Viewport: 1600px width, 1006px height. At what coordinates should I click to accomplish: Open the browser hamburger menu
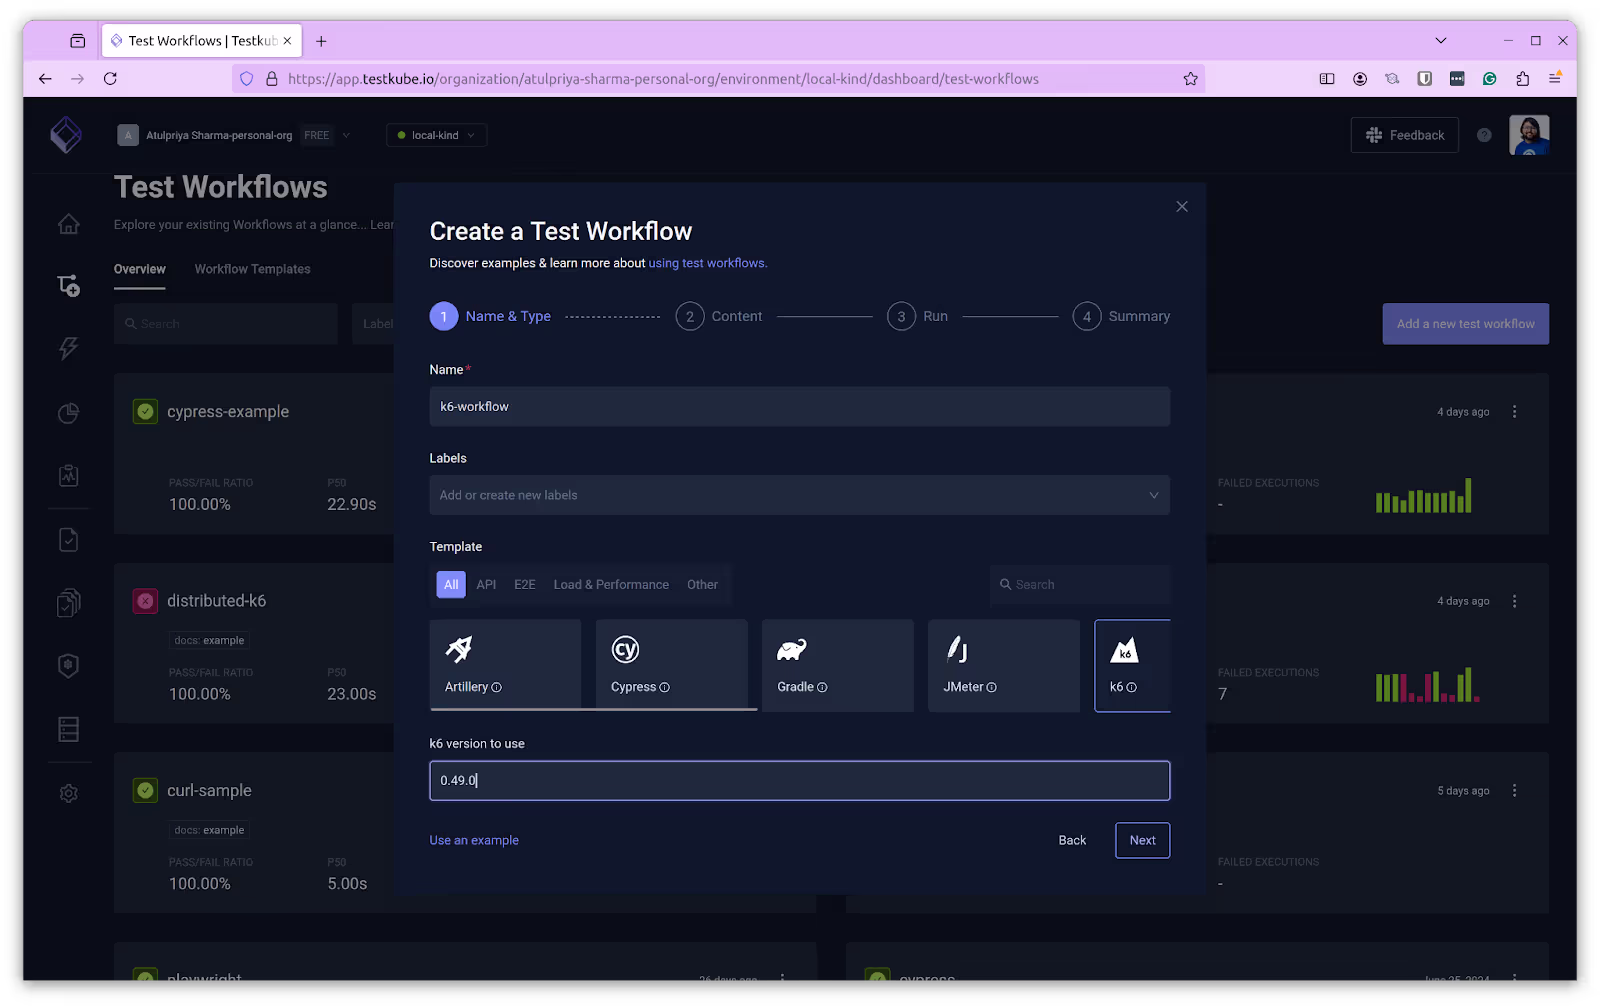[1555, 79]
